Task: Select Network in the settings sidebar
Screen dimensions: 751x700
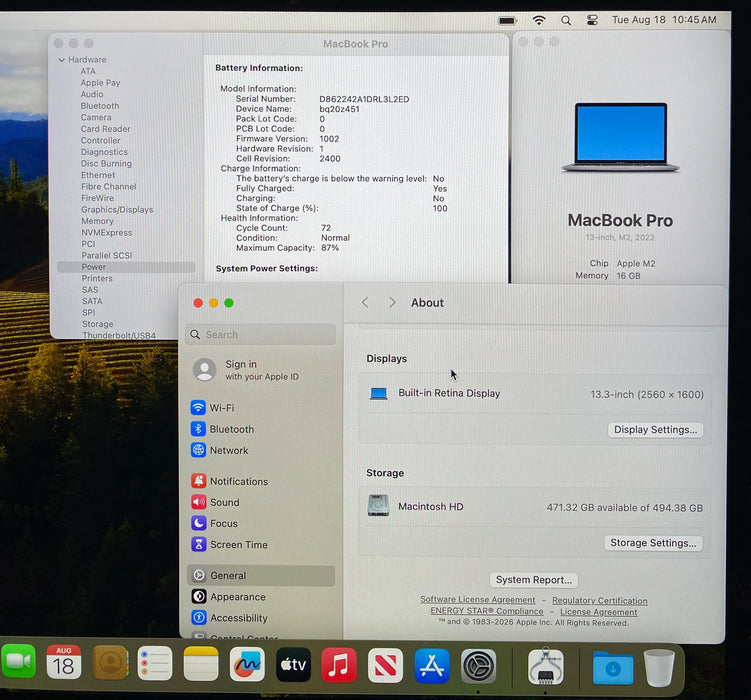Action: (x=219, y=450)
